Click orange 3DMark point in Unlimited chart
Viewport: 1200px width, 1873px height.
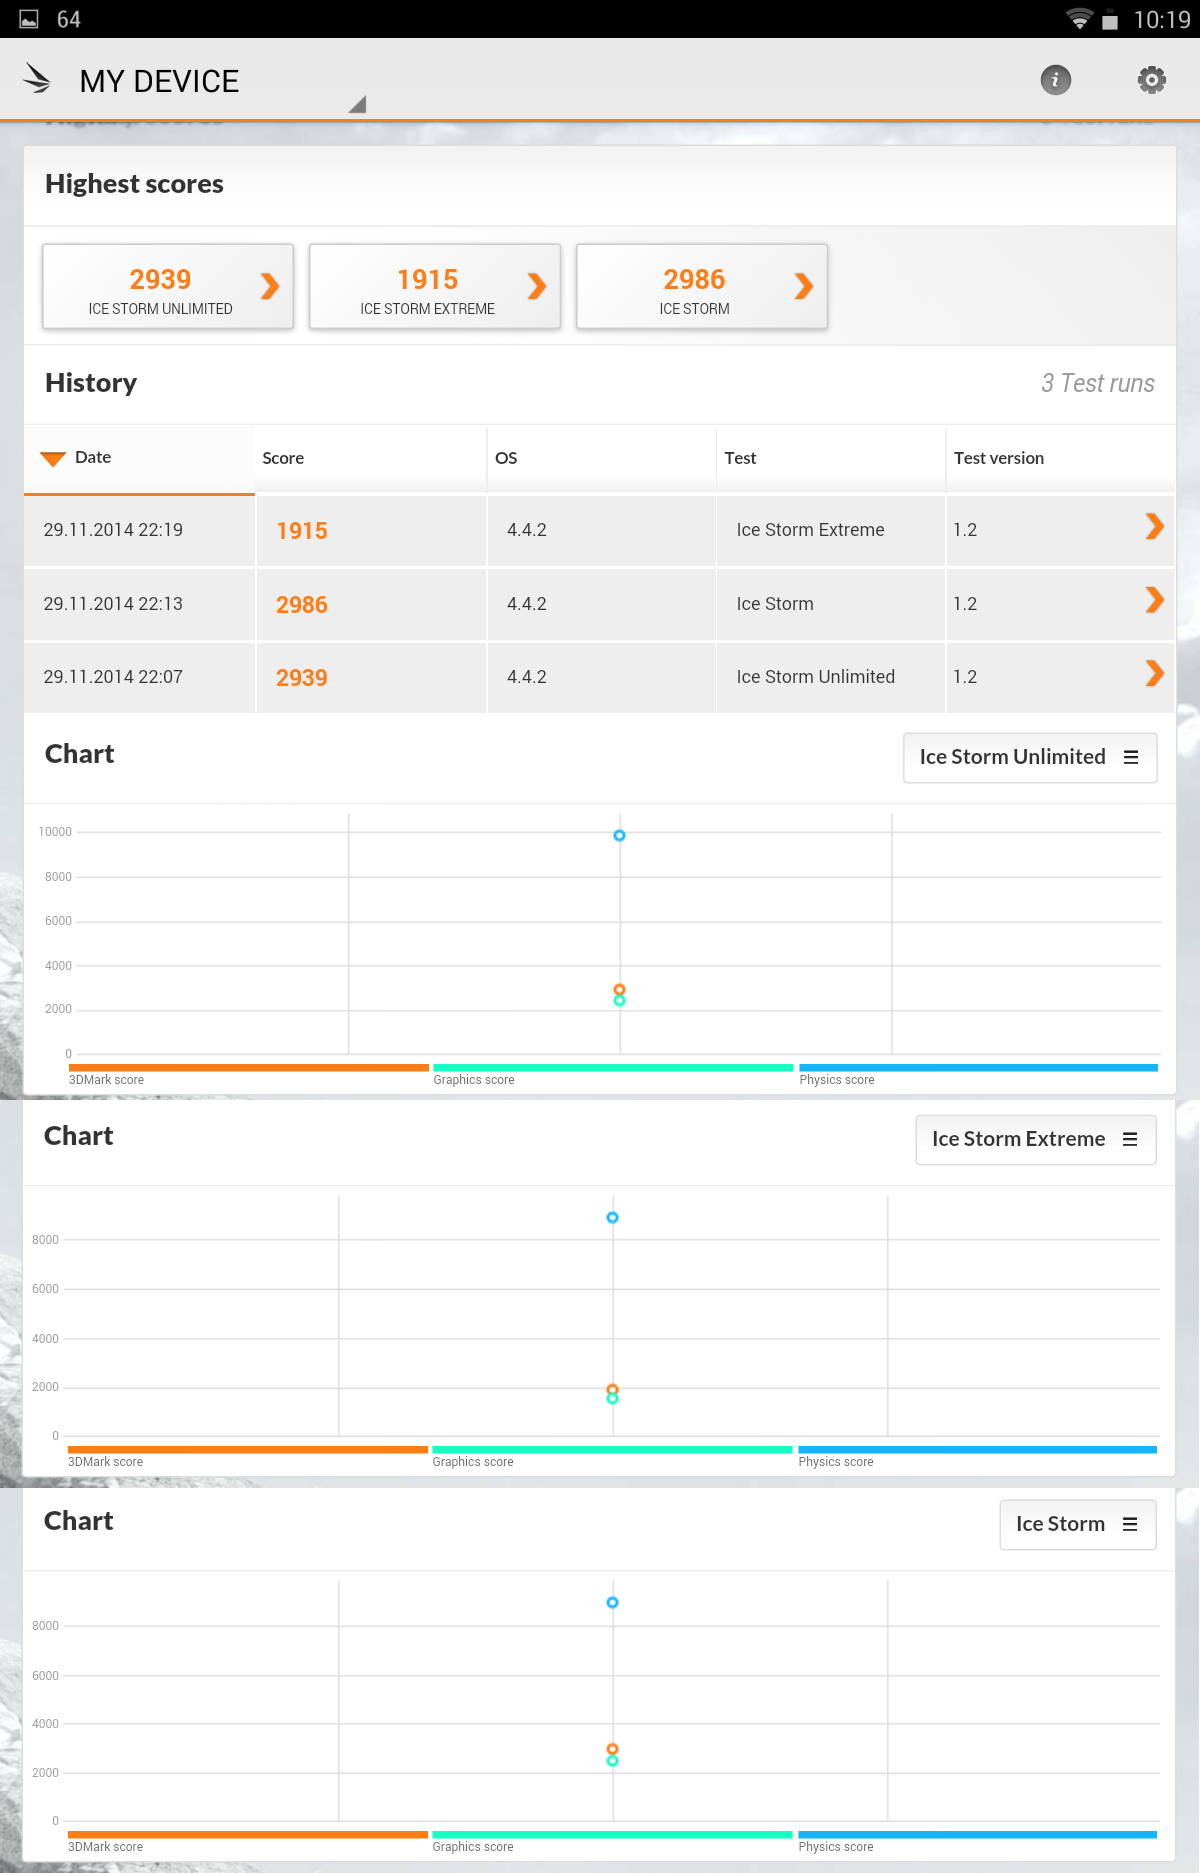(x=620, y=989)
